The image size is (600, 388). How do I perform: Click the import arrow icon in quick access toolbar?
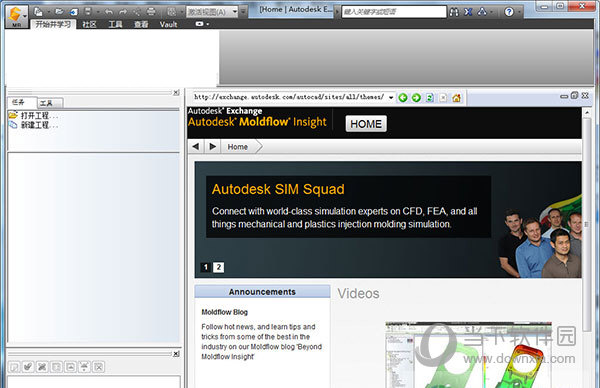click(73, 12)
